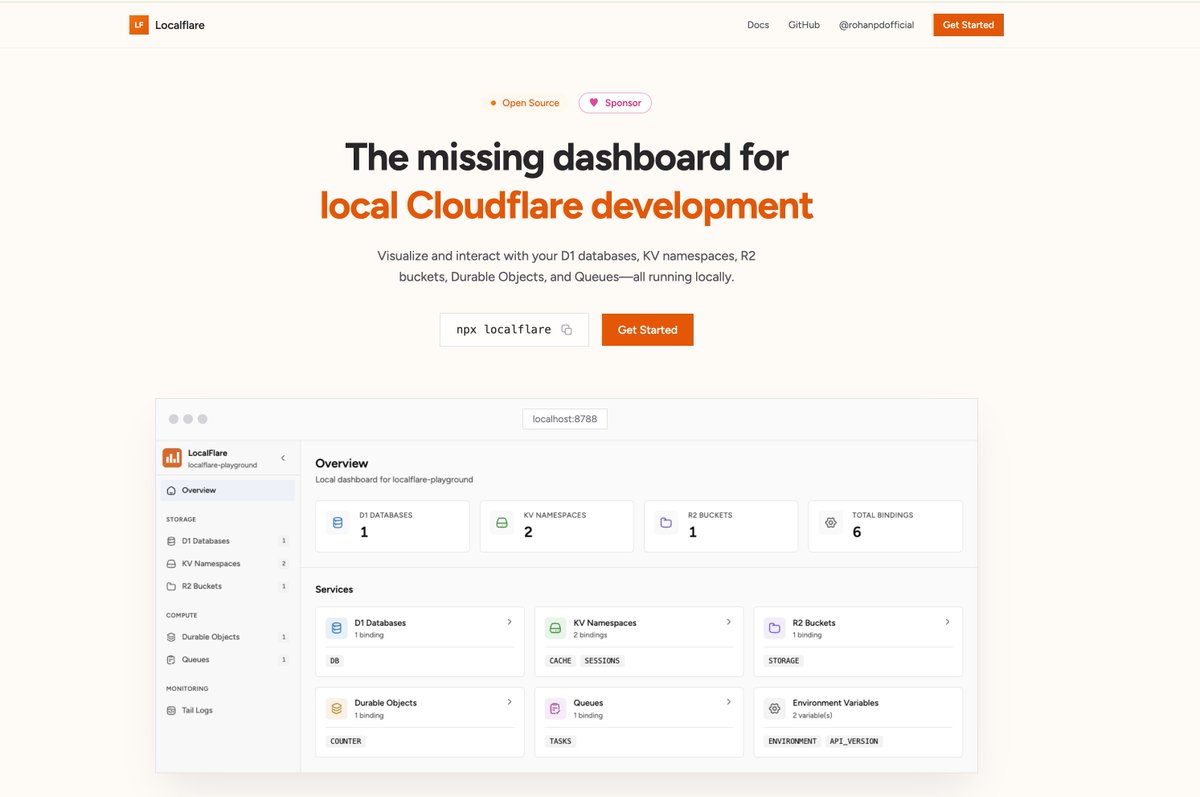Open Durable Objects service card arrow
The height and width of the screenshot is (797, 1200).
coord(509,702)
